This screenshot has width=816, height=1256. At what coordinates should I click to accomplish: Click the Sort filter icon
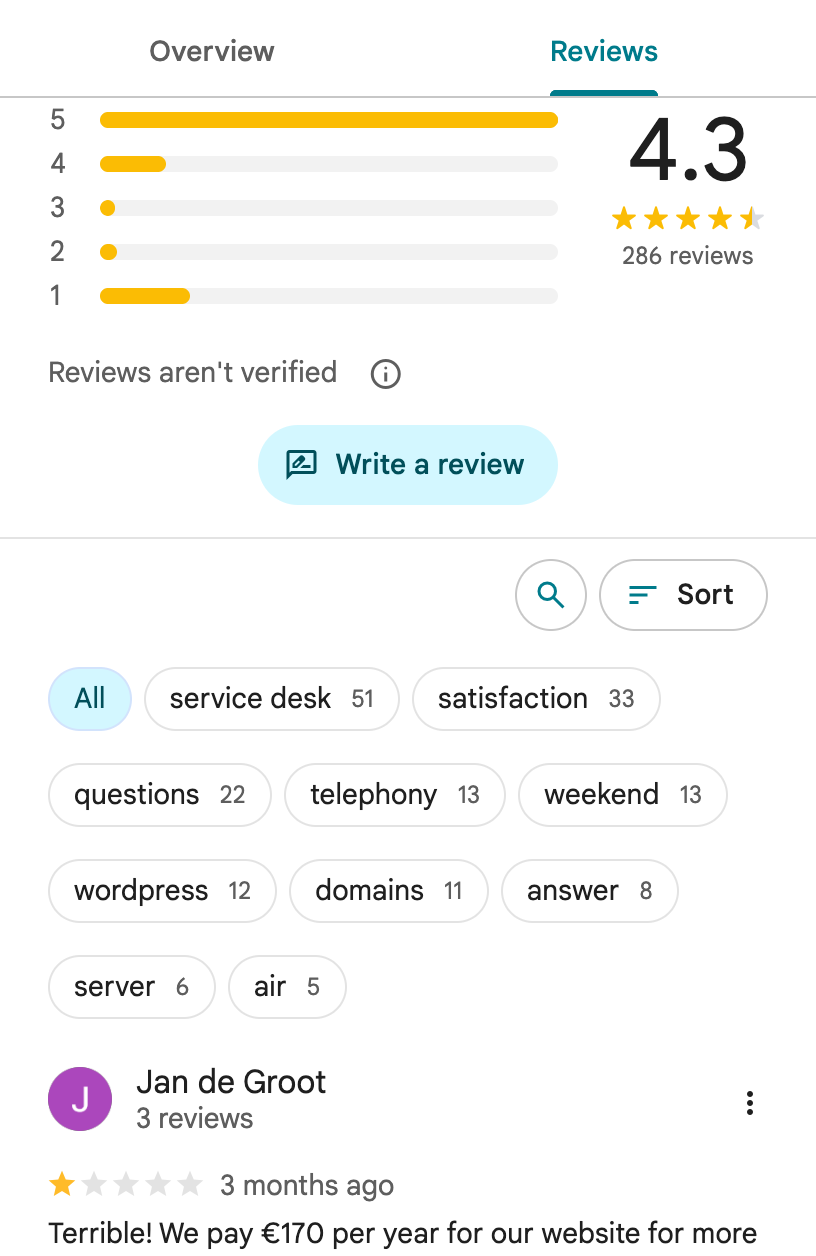pos(640,594)
